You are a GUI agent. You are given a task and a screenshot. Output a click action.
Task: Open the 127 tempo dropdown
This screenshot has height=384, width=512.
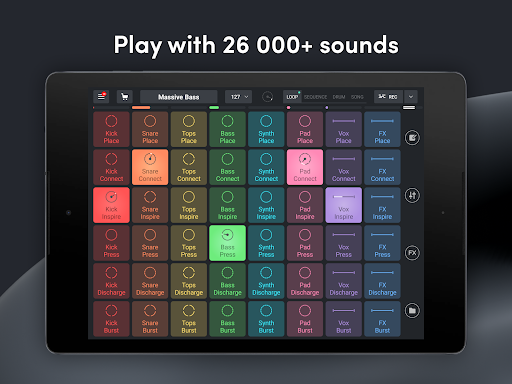[239, 97]
